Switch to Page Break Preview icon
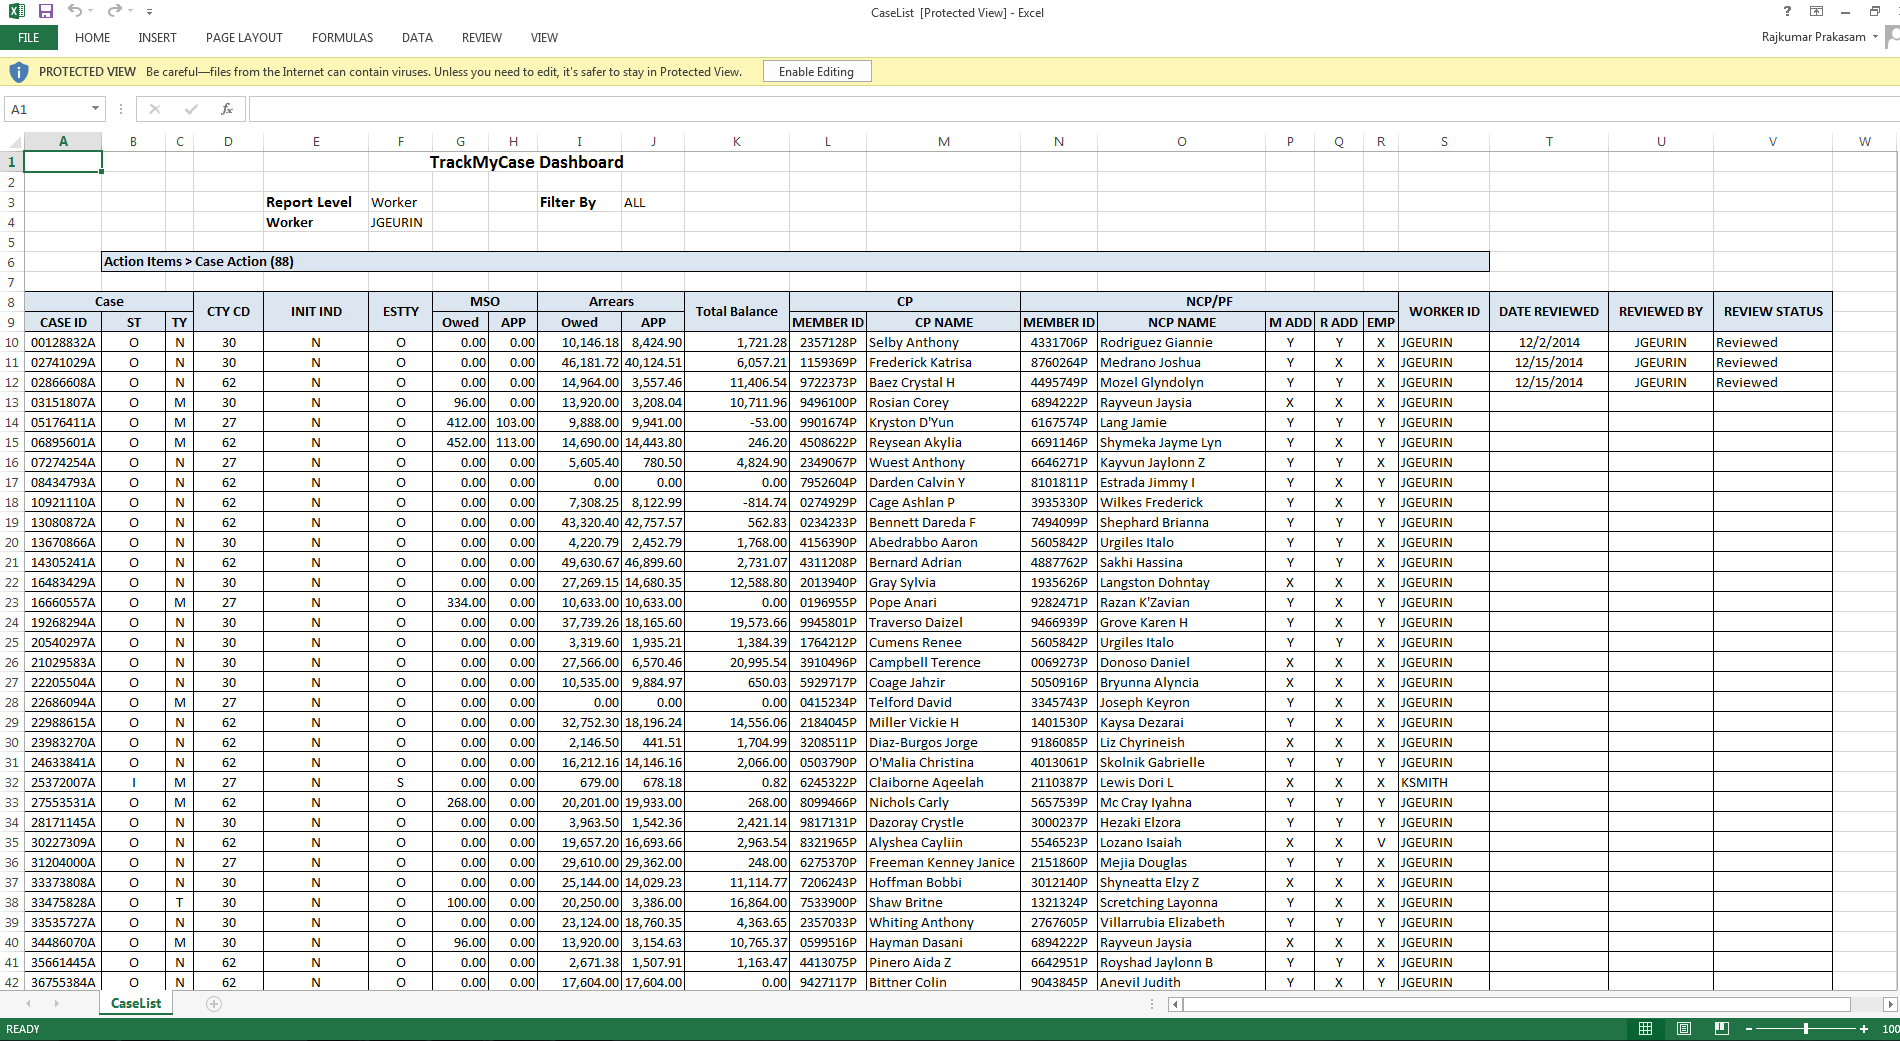The height and width of the screenshot is (1041, 1900). click(1721, 1029)
